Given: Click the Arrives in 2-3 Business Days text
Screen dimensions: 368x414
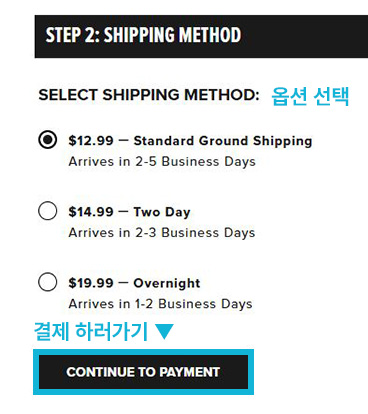Looking at the screenshot, I should point(162,233).
